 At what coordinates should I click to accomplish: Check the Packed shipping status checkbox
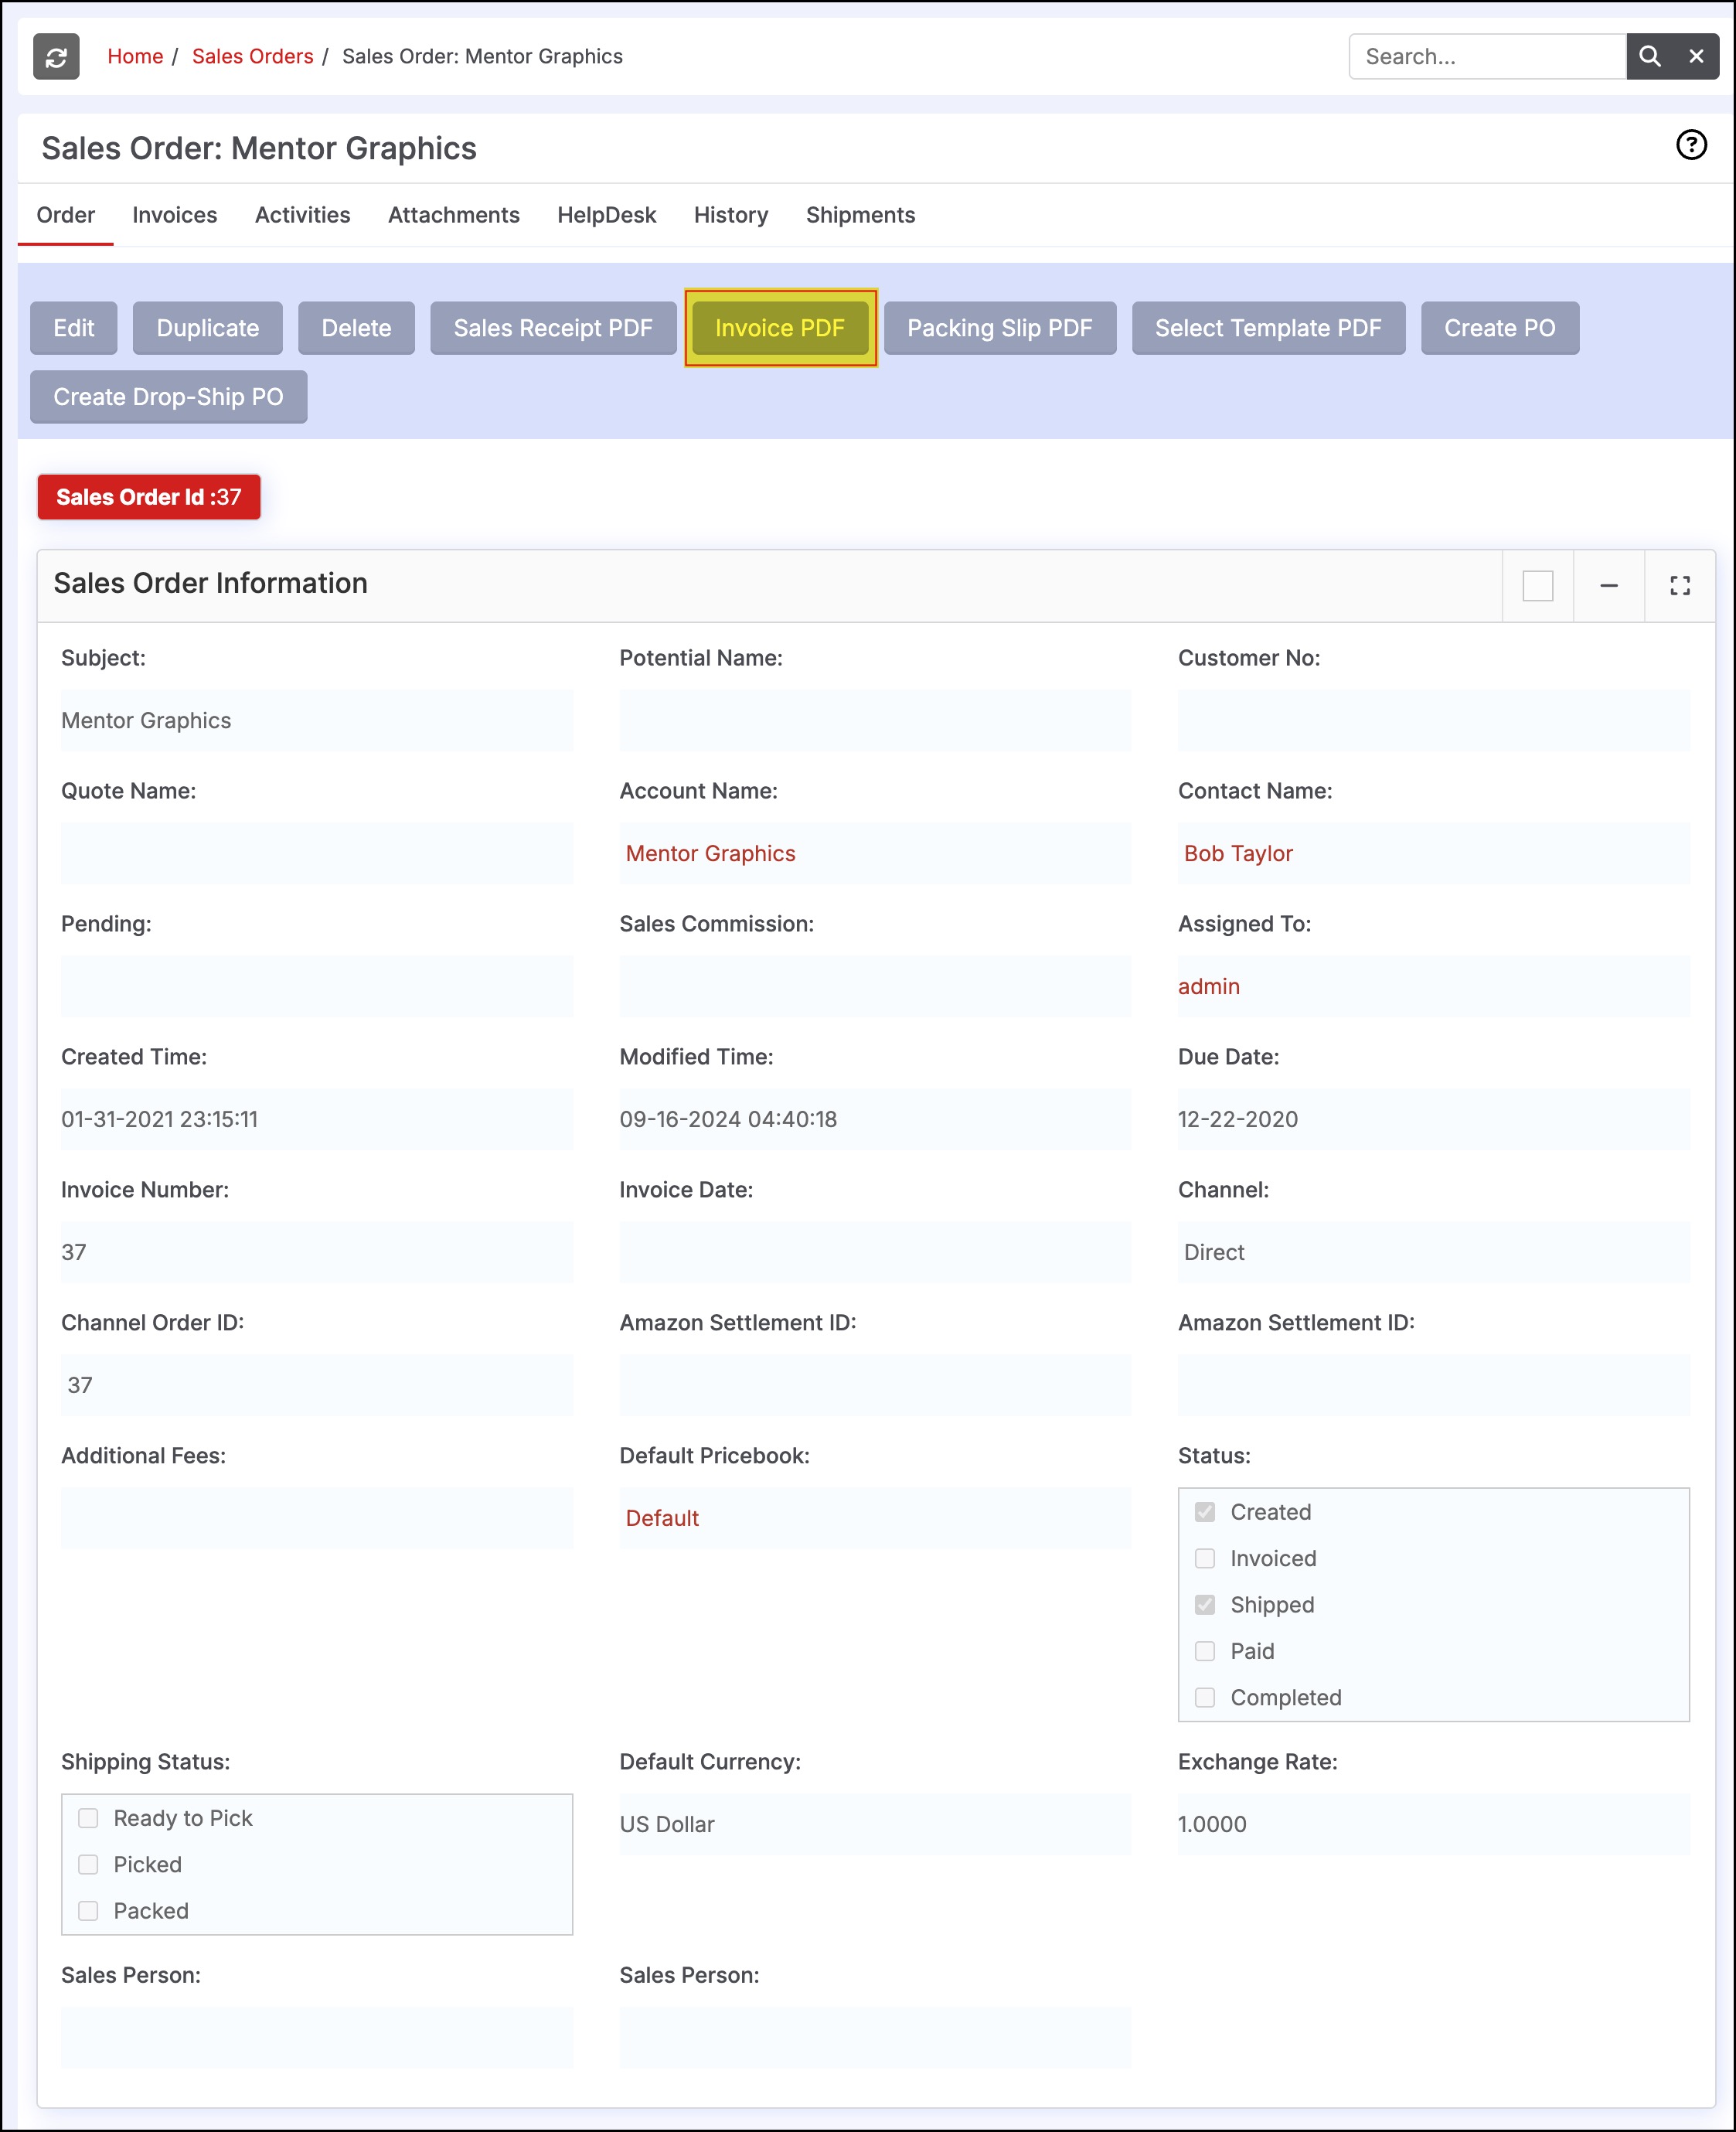coord(88,1911)
